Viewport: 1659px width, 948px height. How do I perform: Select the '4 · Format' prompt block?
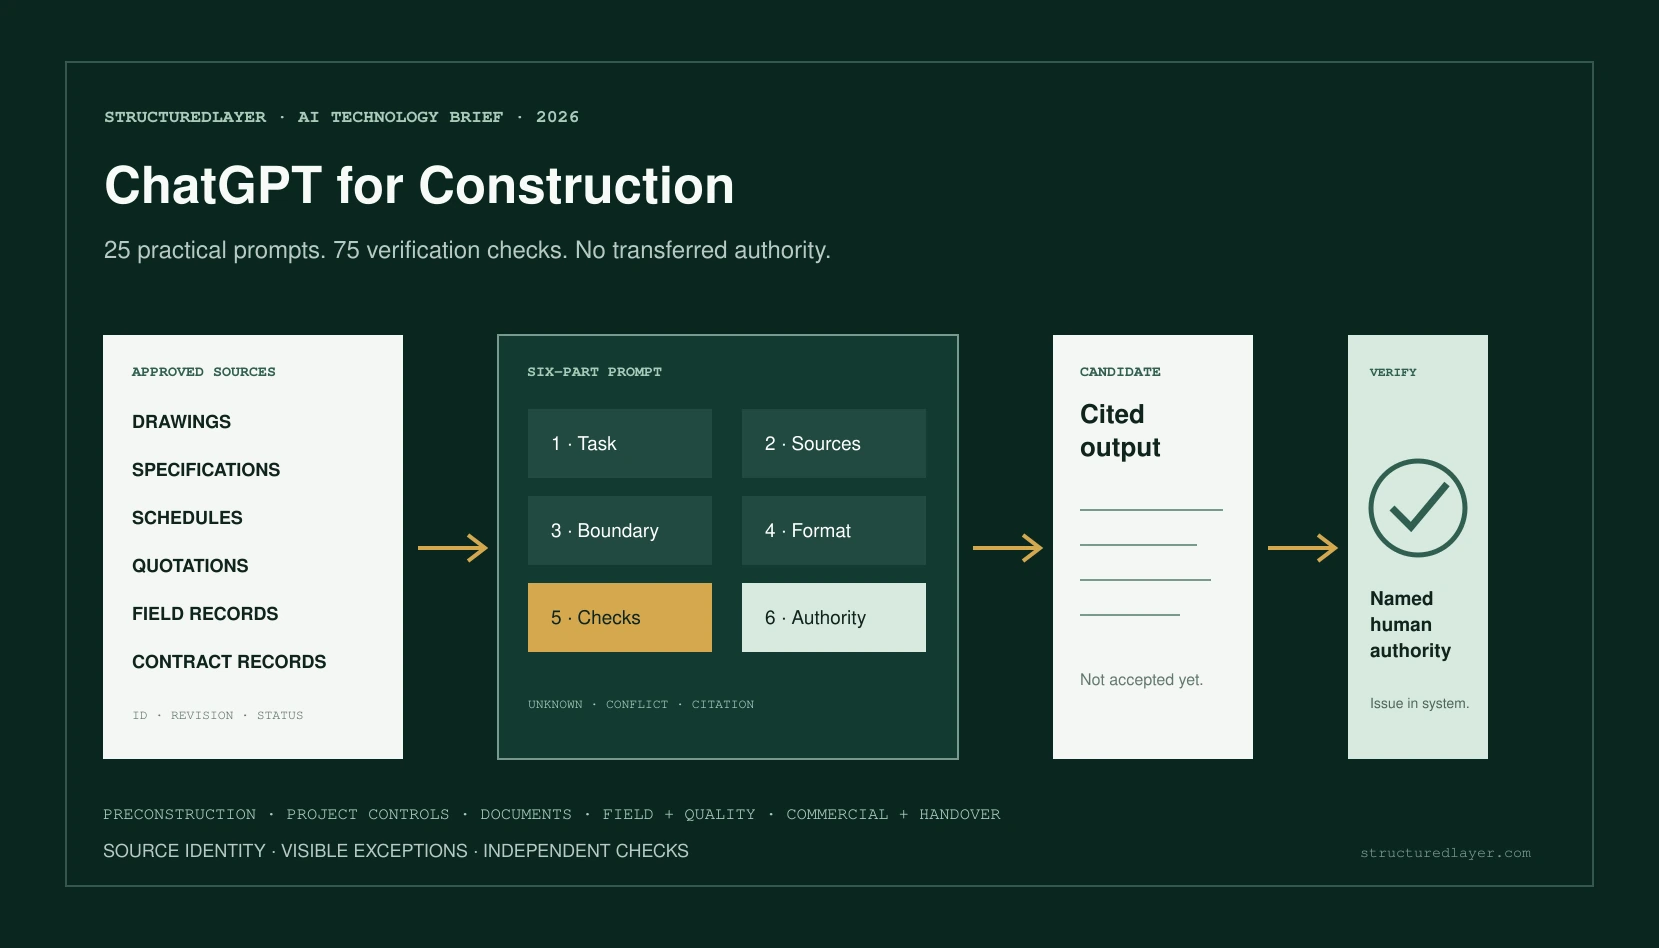click(834, 530)
